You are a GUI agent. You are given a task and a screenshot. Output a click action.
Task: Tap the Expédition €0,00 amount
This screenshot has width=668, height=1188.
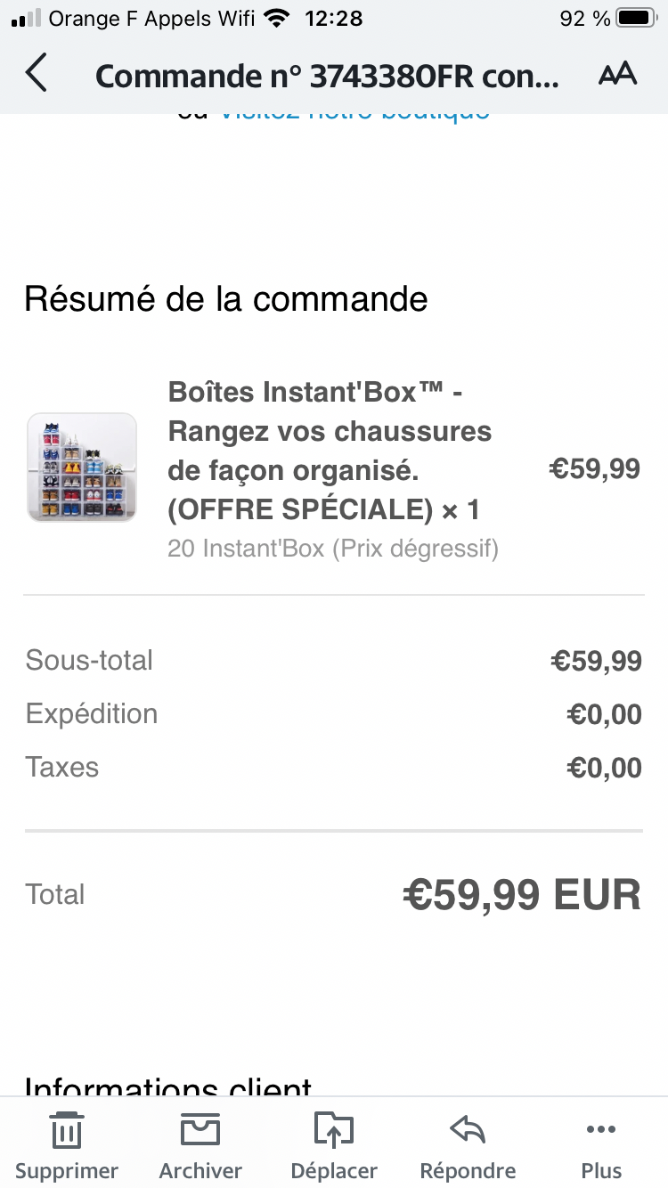point(604,714)
